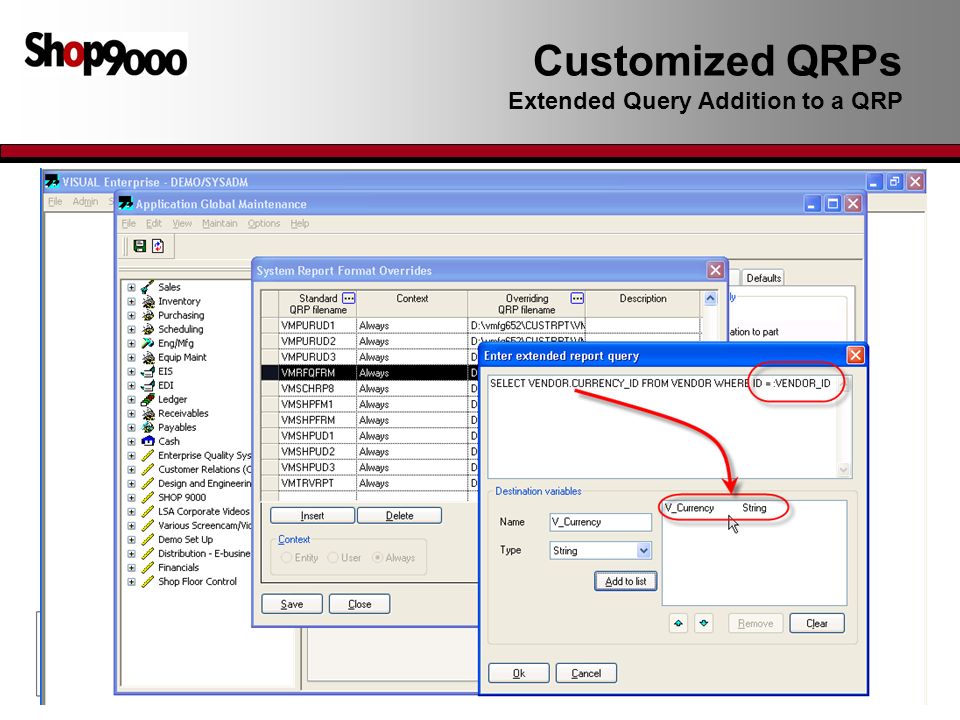Click the Purchasing module icon
The height and width of the screenshot is (720, 960).
point(148,315)
